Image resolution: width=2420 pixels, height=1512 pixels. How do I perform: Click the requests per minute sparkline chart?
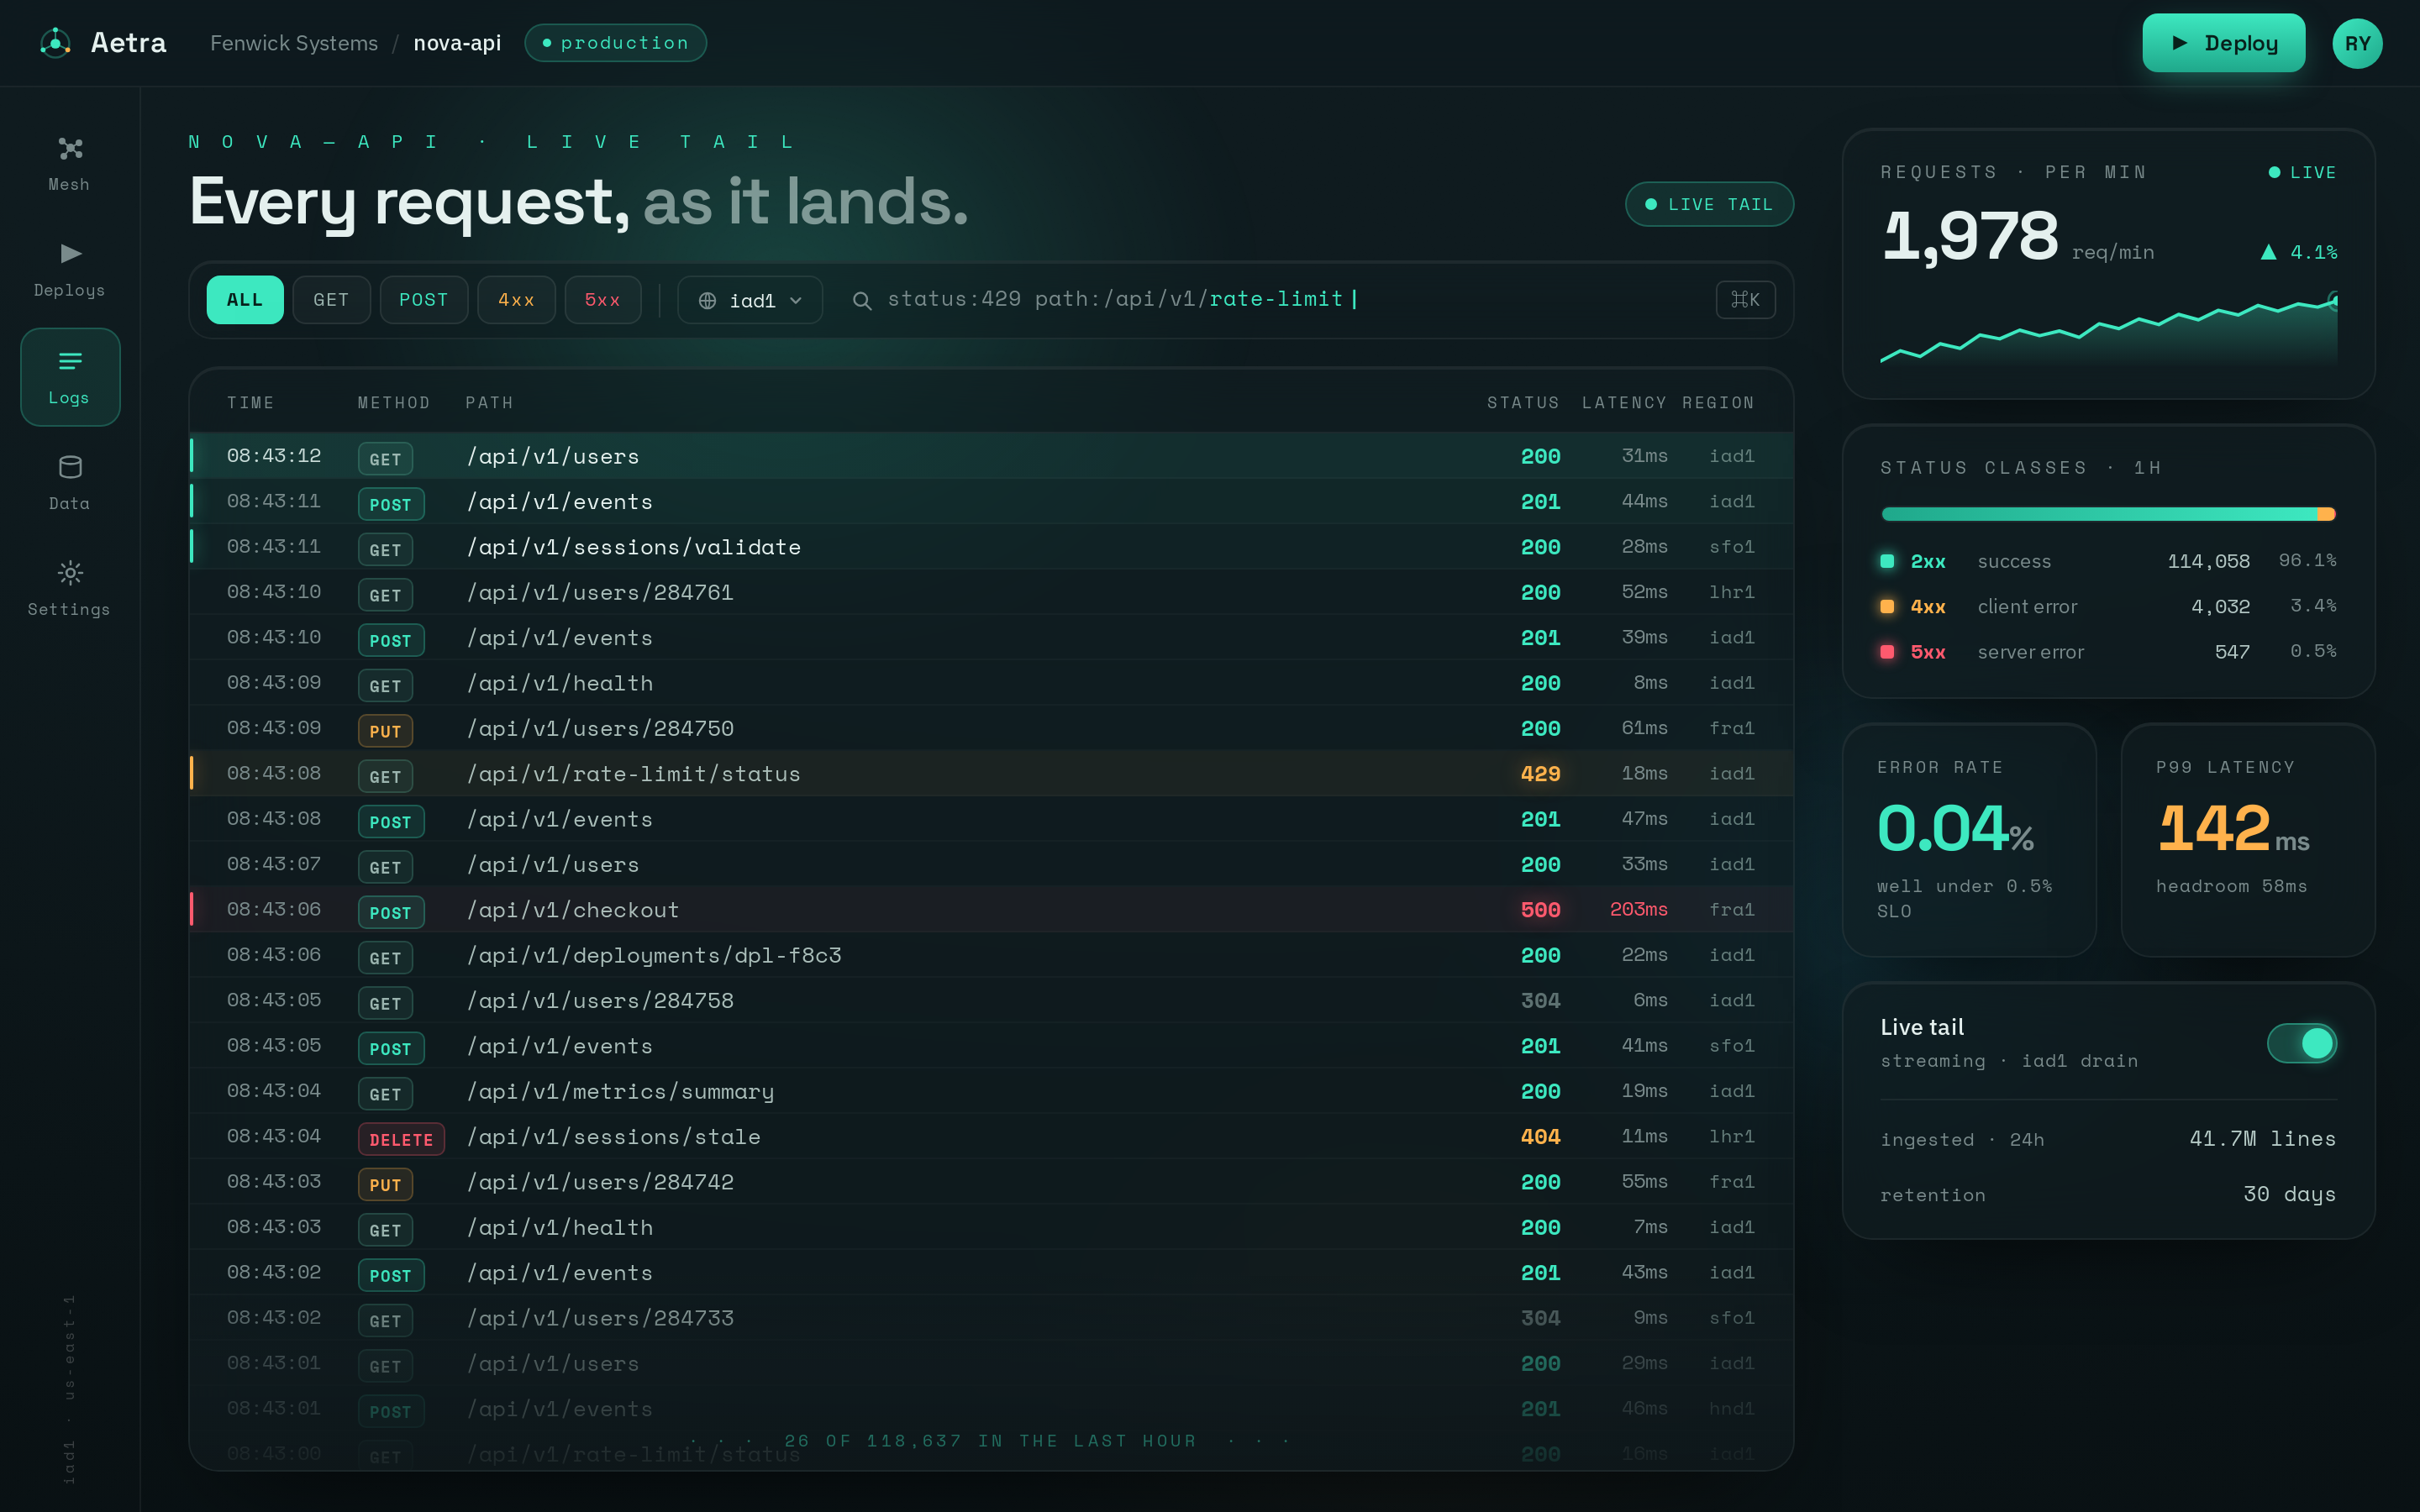tap(2108, 328)
